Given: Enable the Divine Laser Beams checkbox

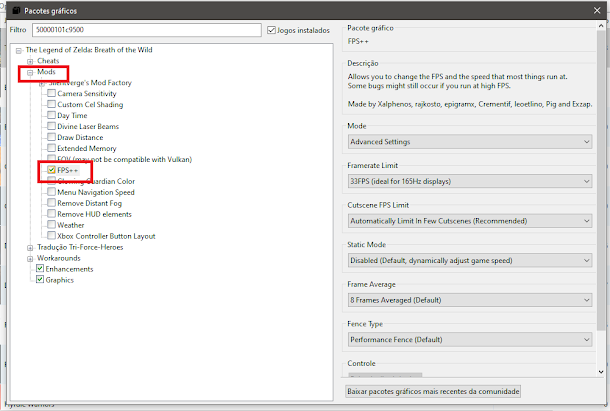Looking at the screenshot, I should point(51,126).
